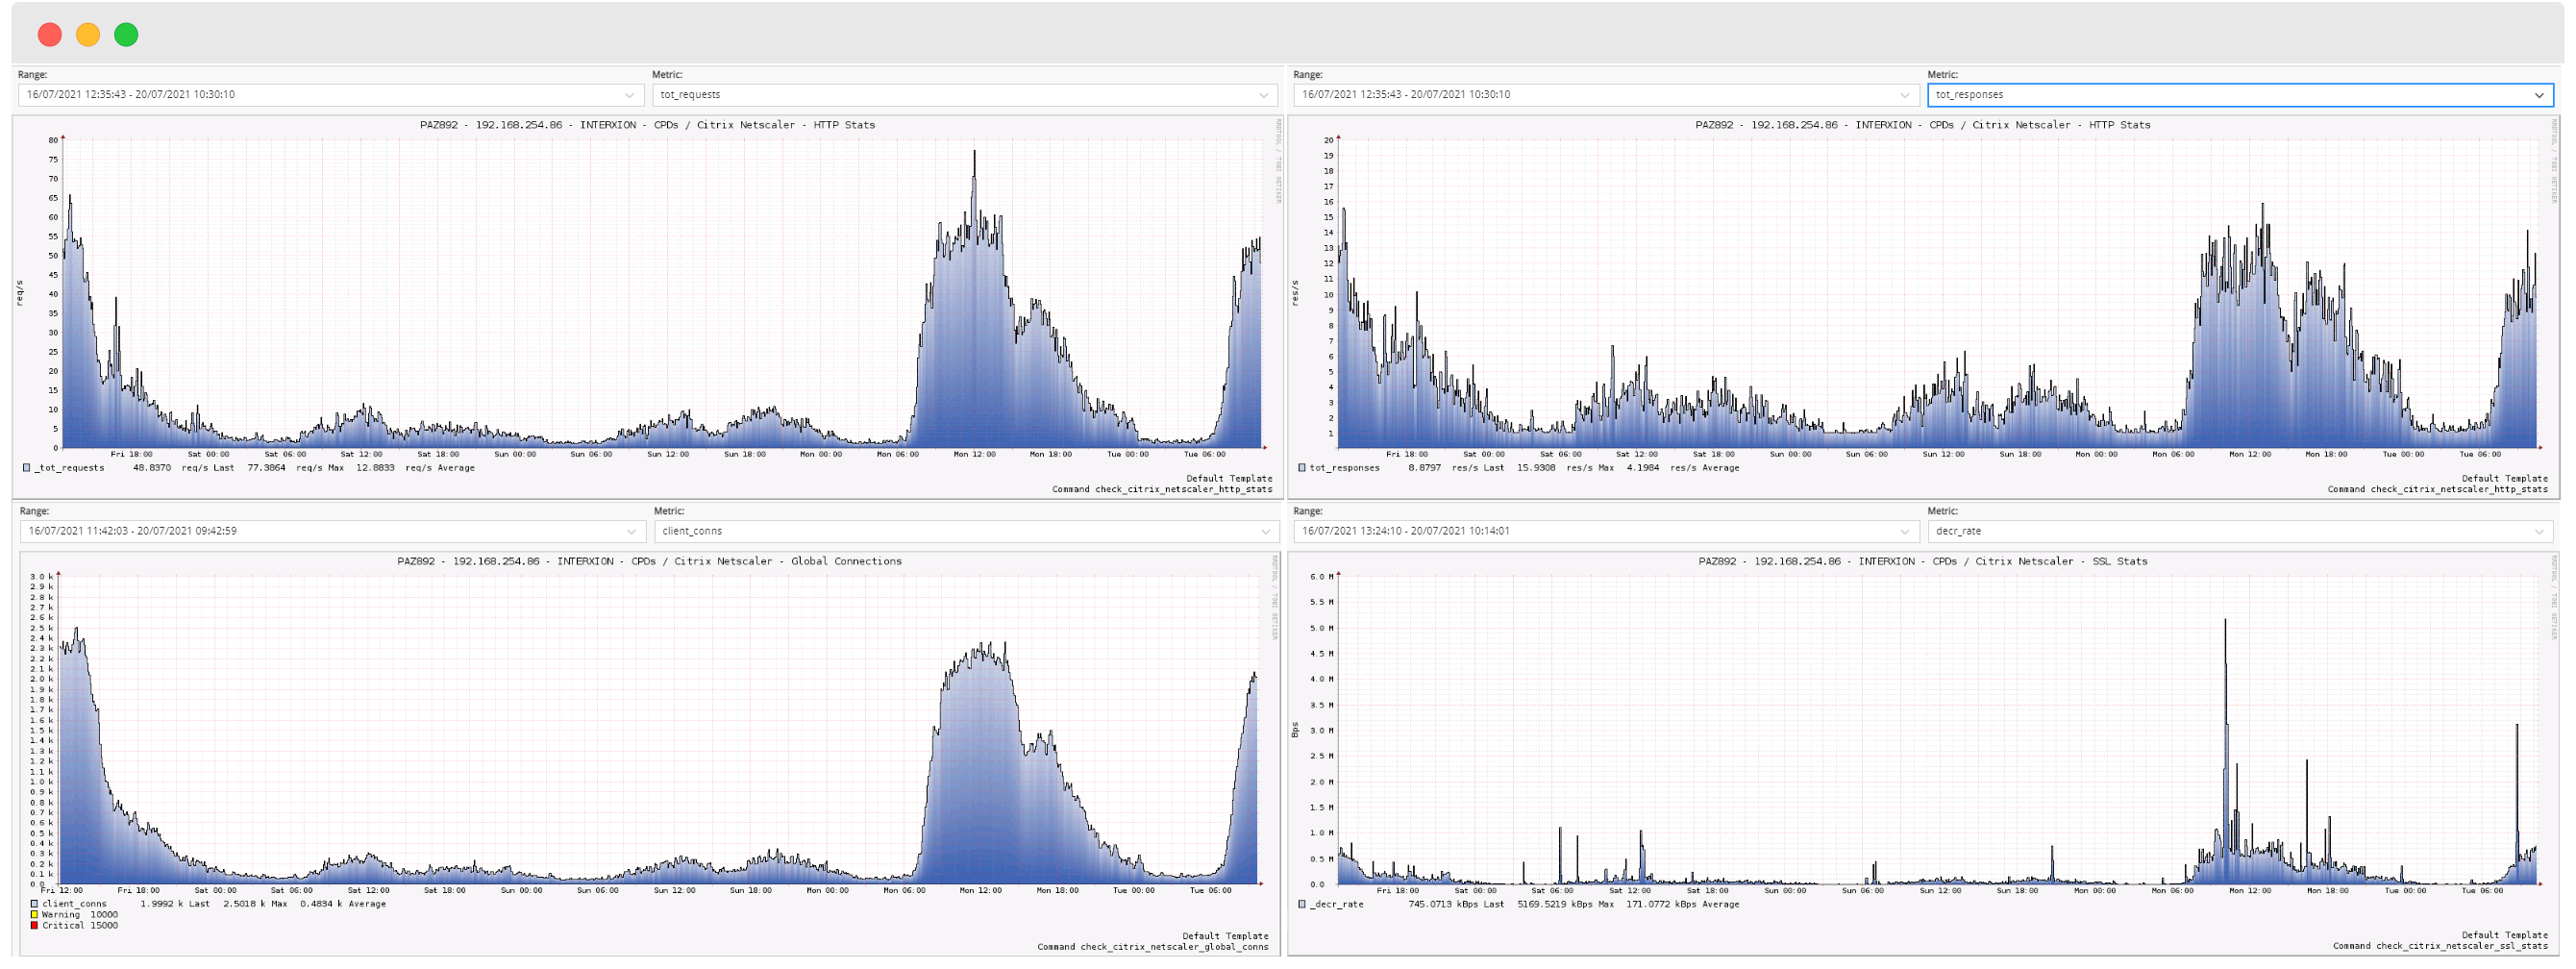Open the client_conns metric dropdown

click(966, 531)
